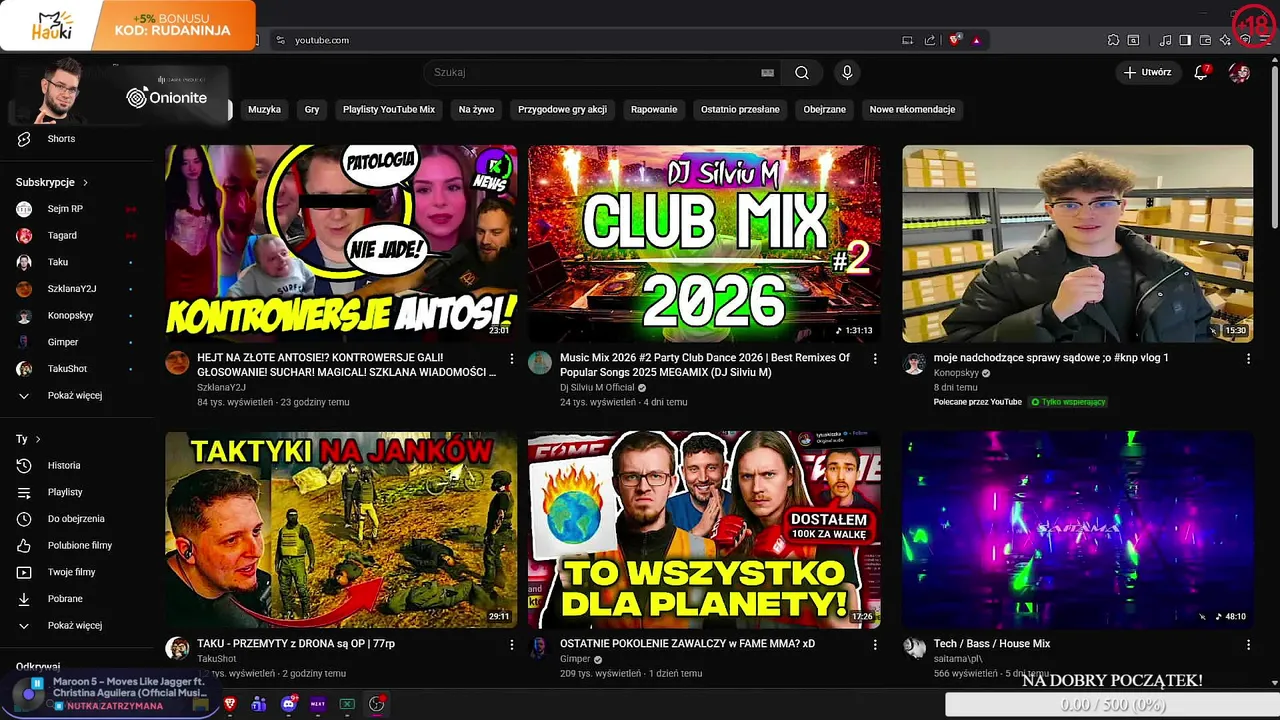The width and height of the screenshot is (1280, 720).
Task: Open three-dot menu for TAKU drone video
Action: click(x=512, y=645)
